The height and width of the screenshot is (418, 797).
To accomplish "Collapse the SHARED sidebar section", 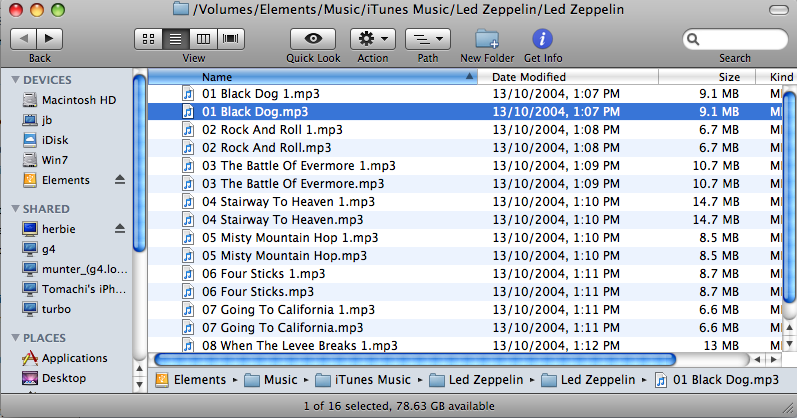I will [x=15, y=209].
